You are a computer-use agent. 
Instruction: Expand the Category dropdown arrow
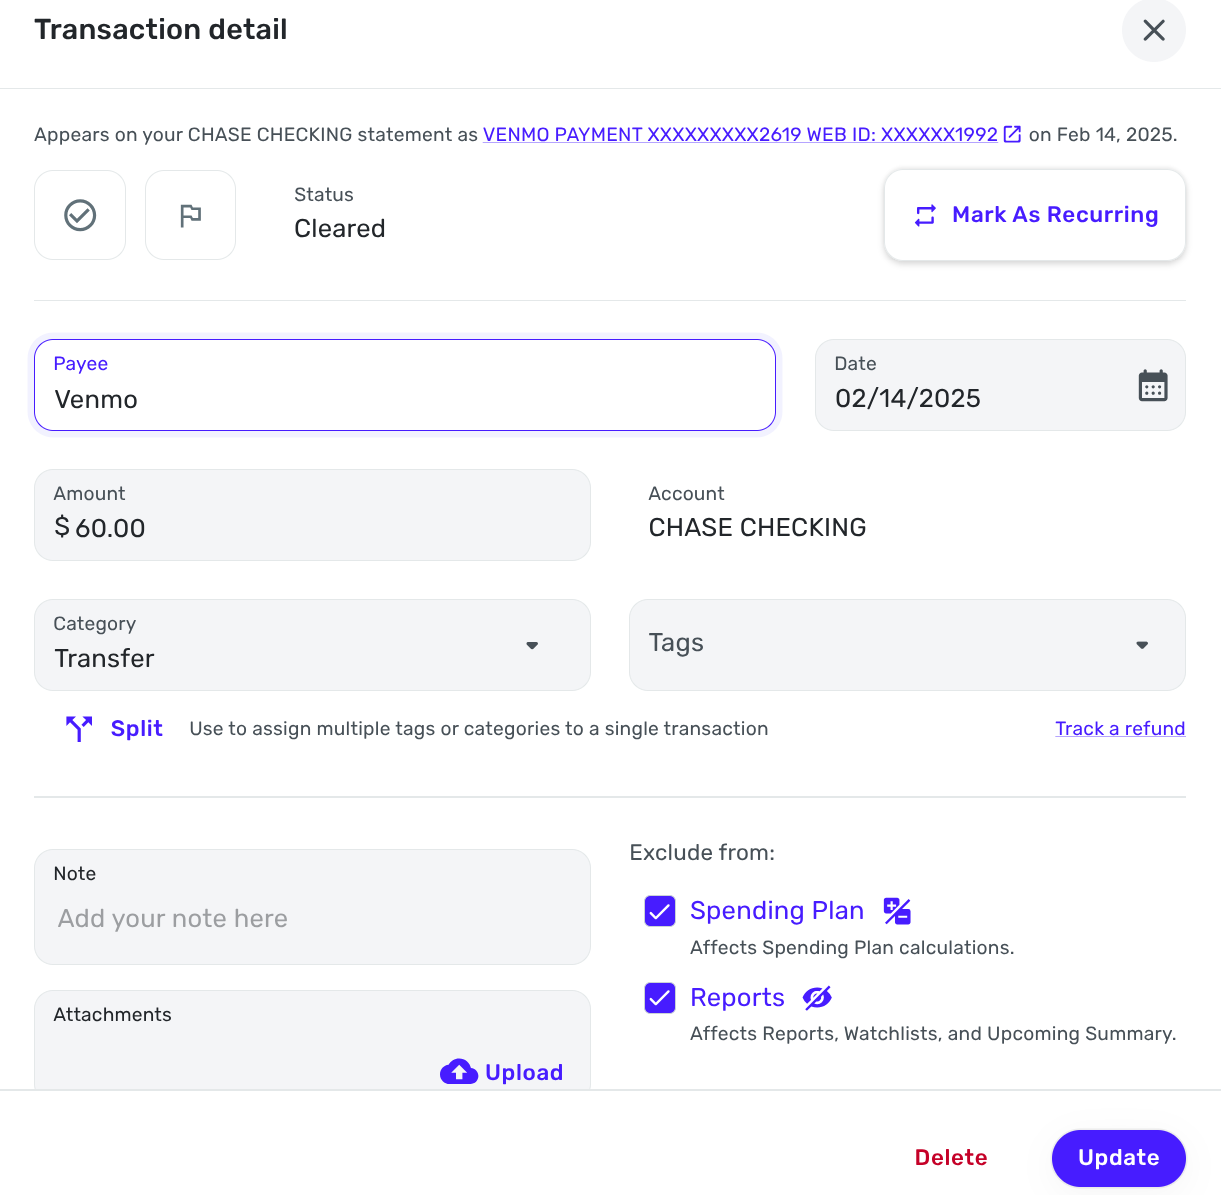(532, 645)
